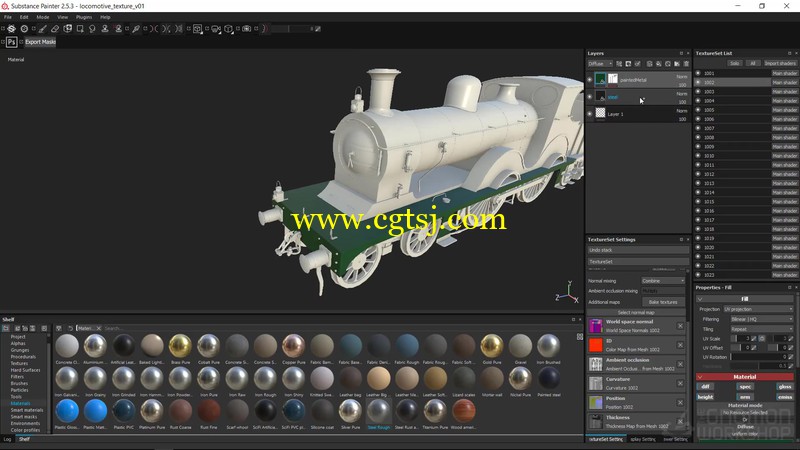
Task: Select the Steel Rough material
Action: pyautogui.click(x=379, y=414)
